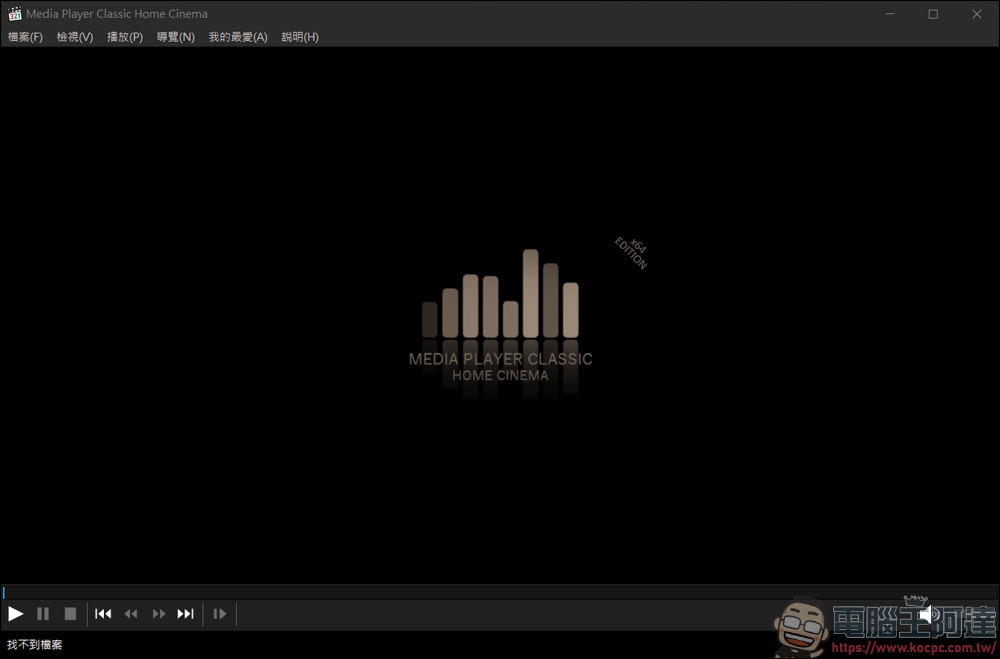Image resolution: width=1000 pixels, height=659 pixels.
Task: Click the Media Player Classic logo area
Action: tap(500, 315)
